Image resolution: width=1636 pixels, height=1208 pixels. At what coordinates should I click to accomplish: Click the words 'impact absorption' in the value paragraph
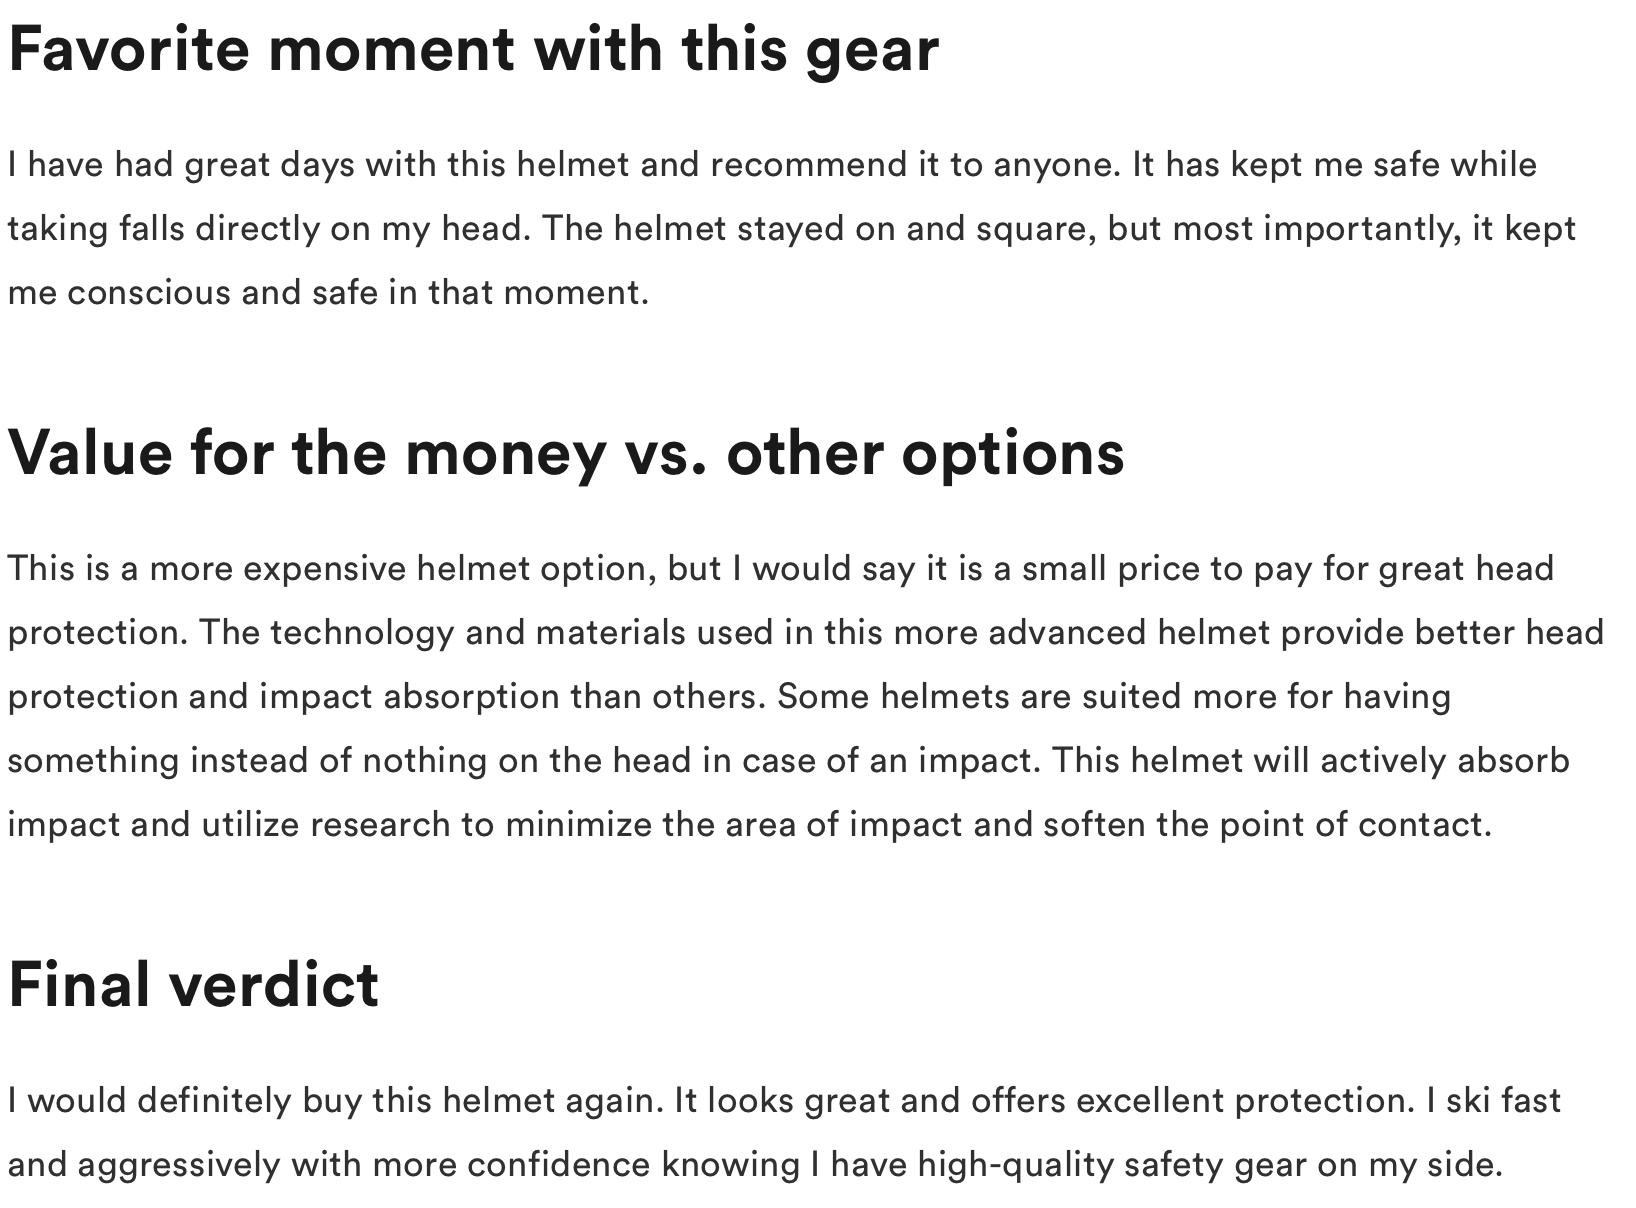click(x=409, y=697)
